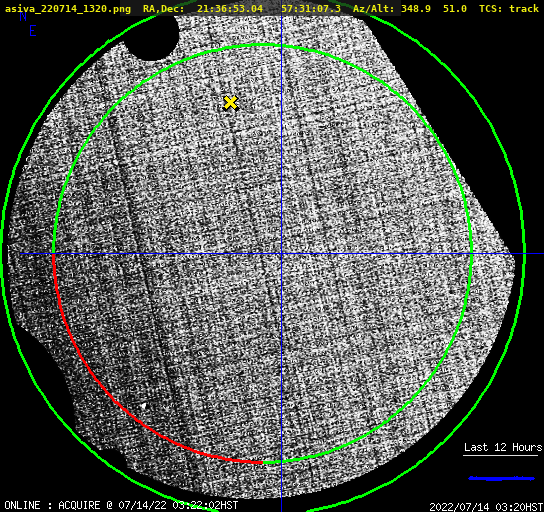Click the azimuth reading 348.9
Image resolution: width=544 pixels, height=512 pixels.
[x=416, y=9]
